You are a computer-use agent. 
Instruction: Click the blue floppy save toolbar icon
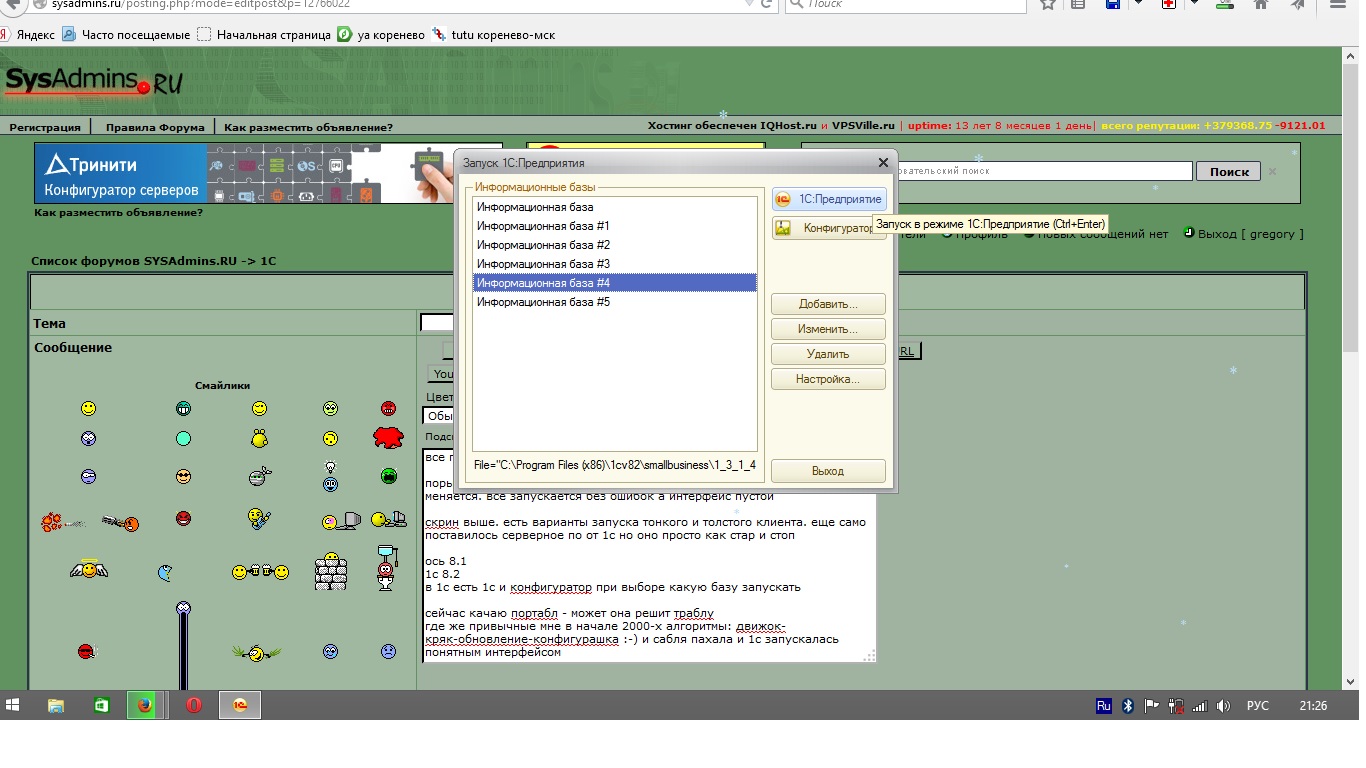pyautogui.click(x=1111, y=4)
